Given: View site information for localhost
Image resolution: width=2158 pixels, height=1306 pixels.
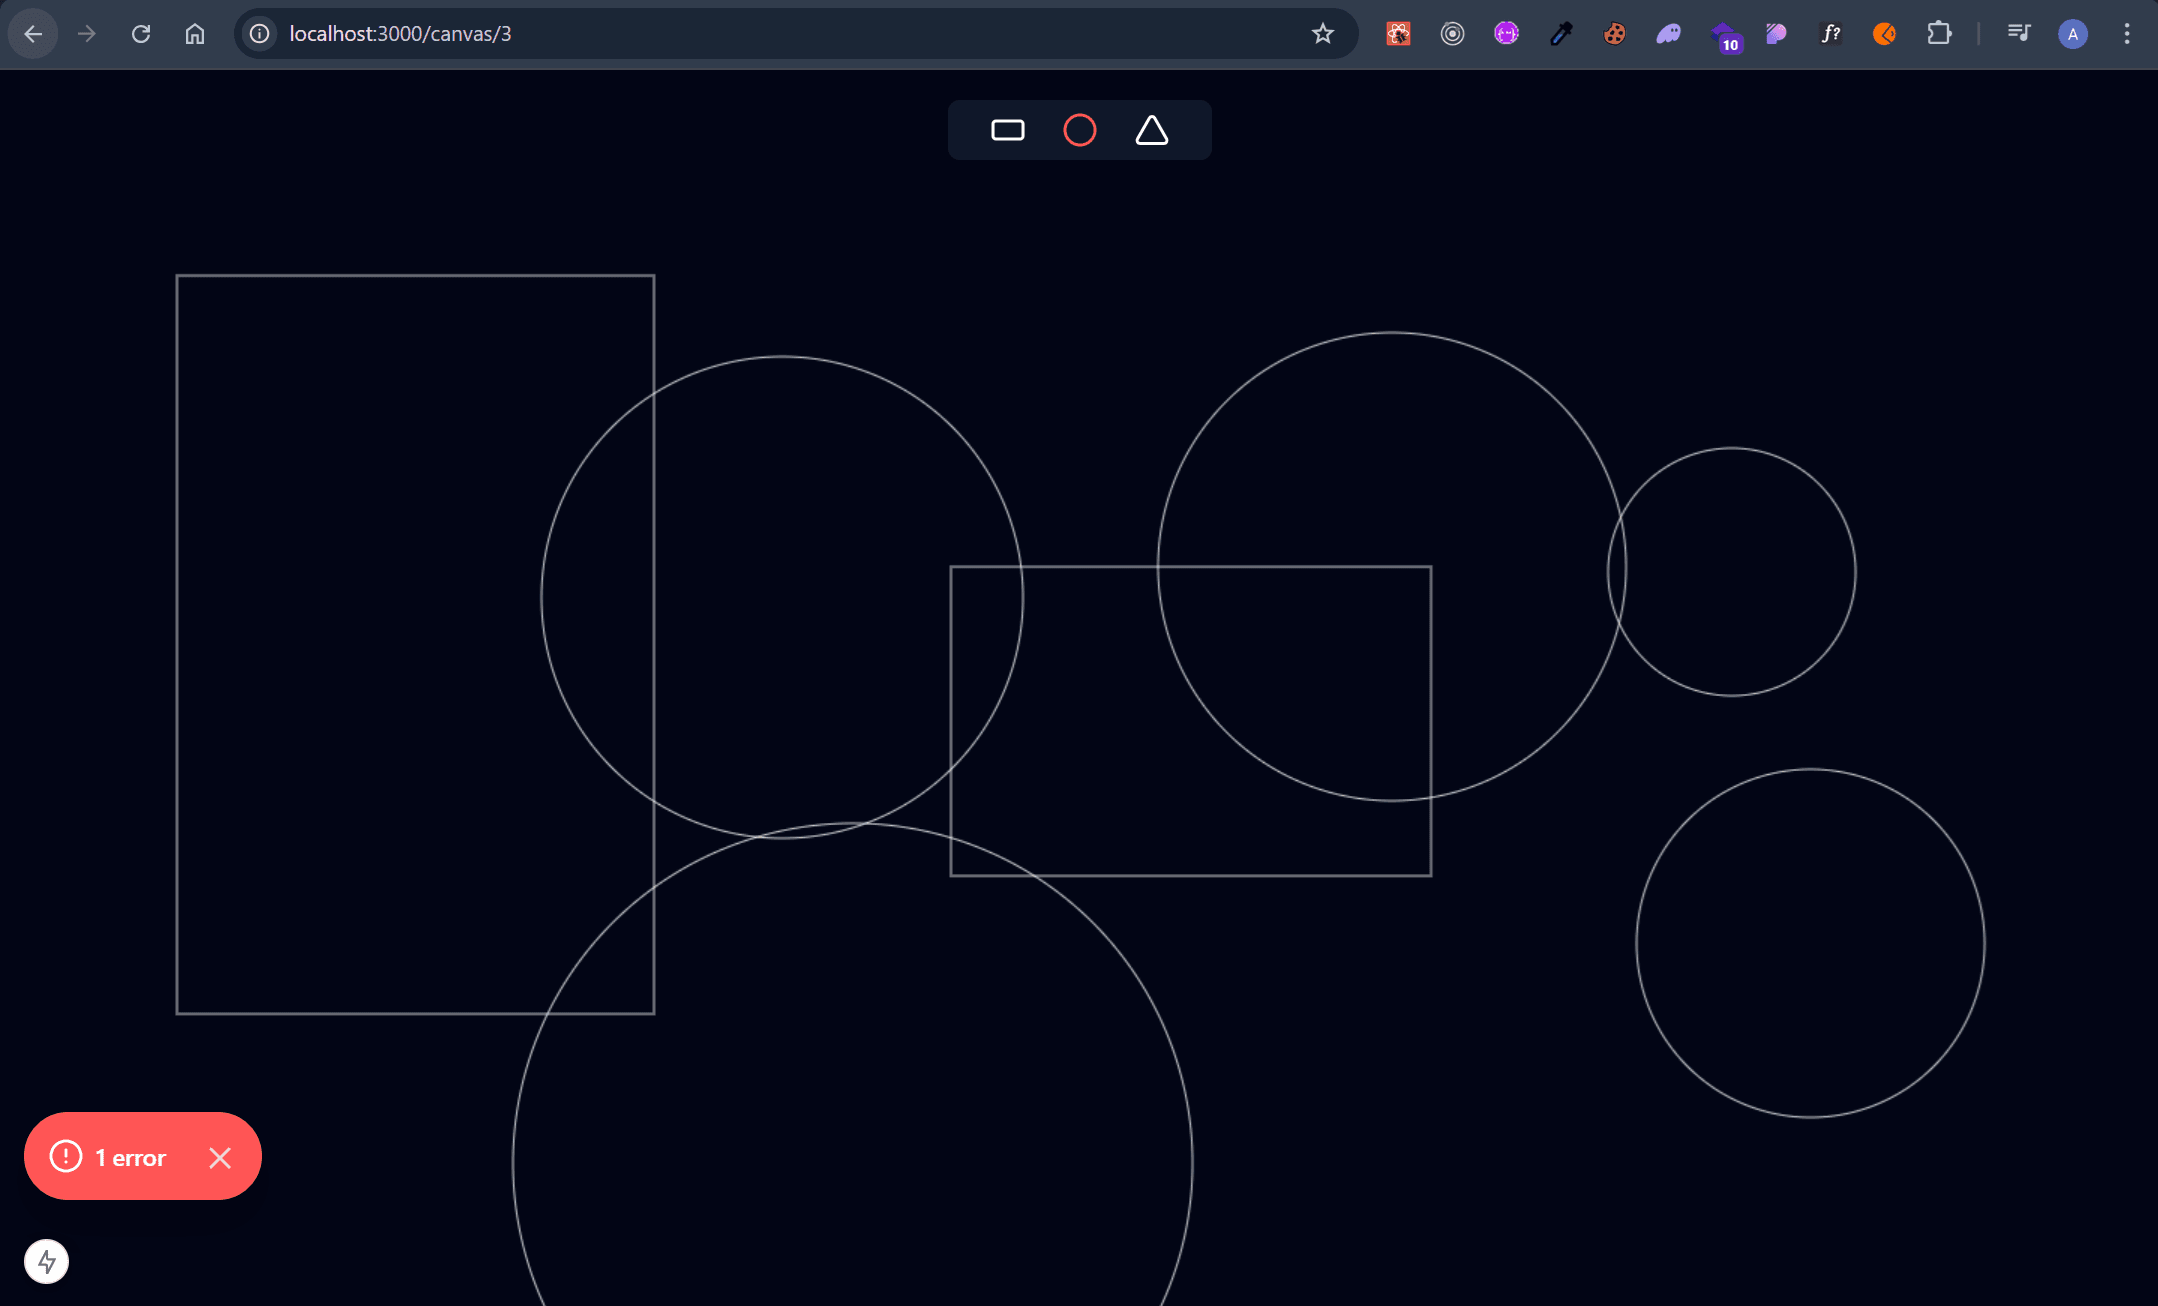Looking at the screenshot, I should (x=260, y=34).
